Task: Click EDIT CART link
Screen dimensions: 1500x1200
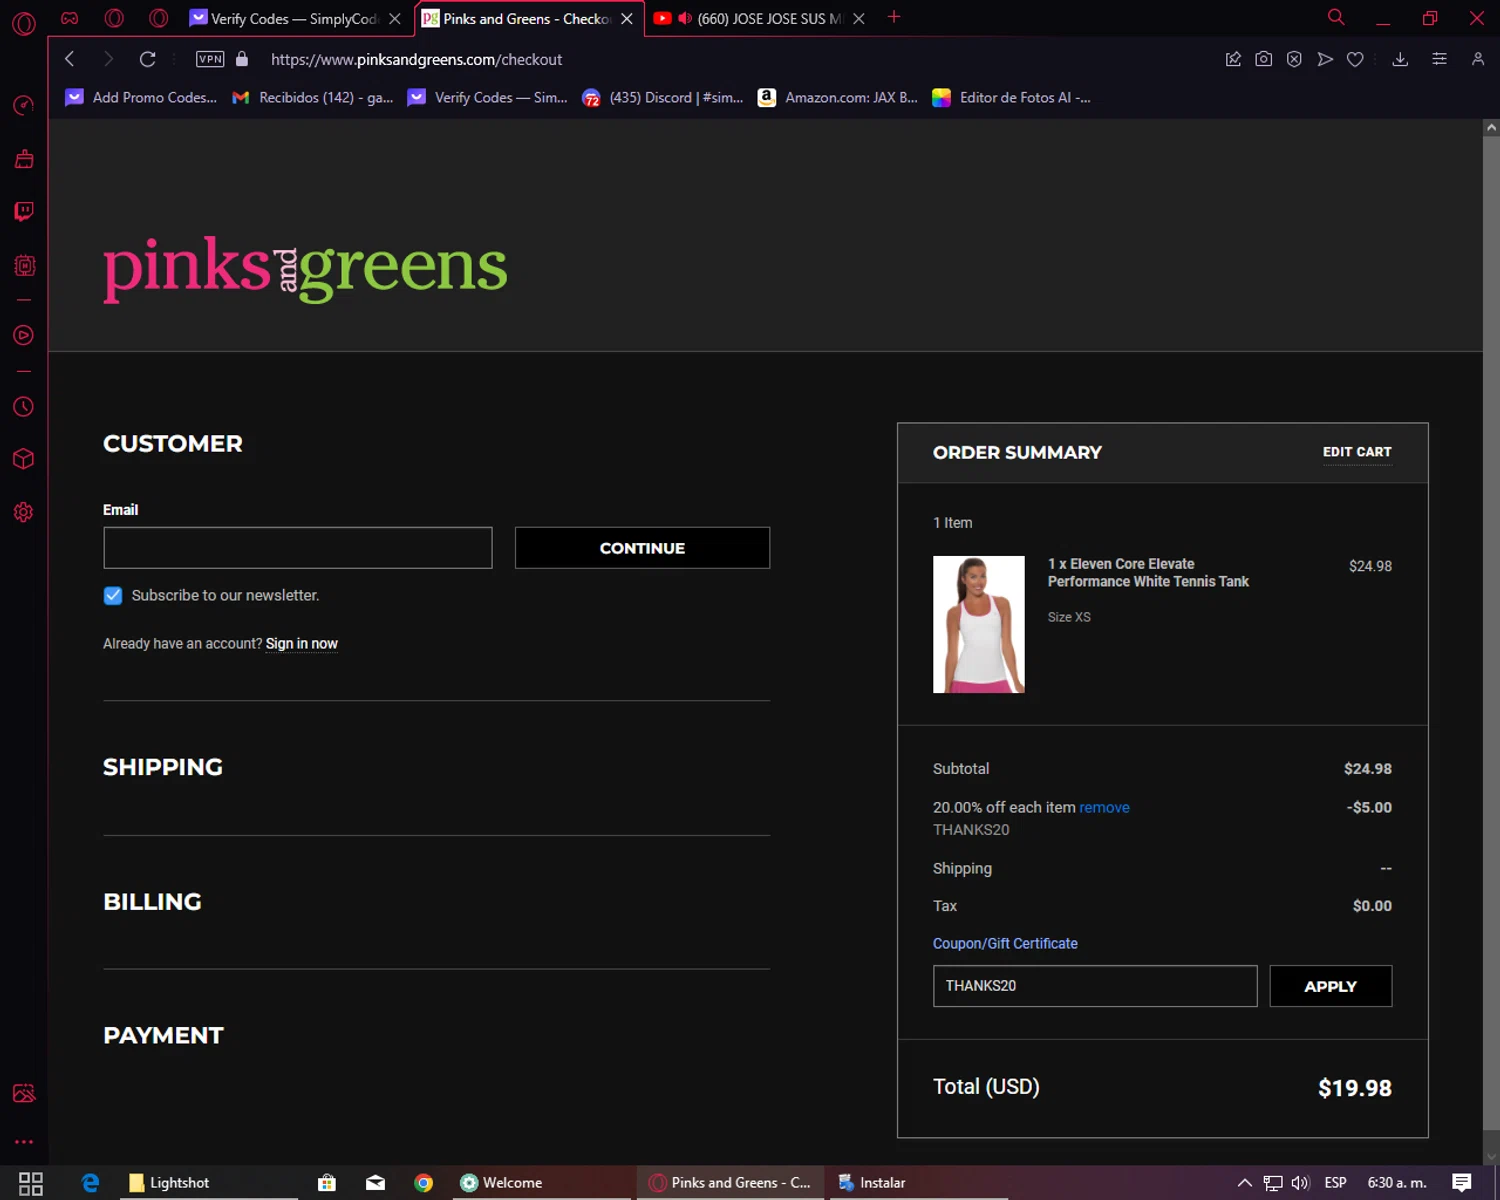Action: (1357, 452)
